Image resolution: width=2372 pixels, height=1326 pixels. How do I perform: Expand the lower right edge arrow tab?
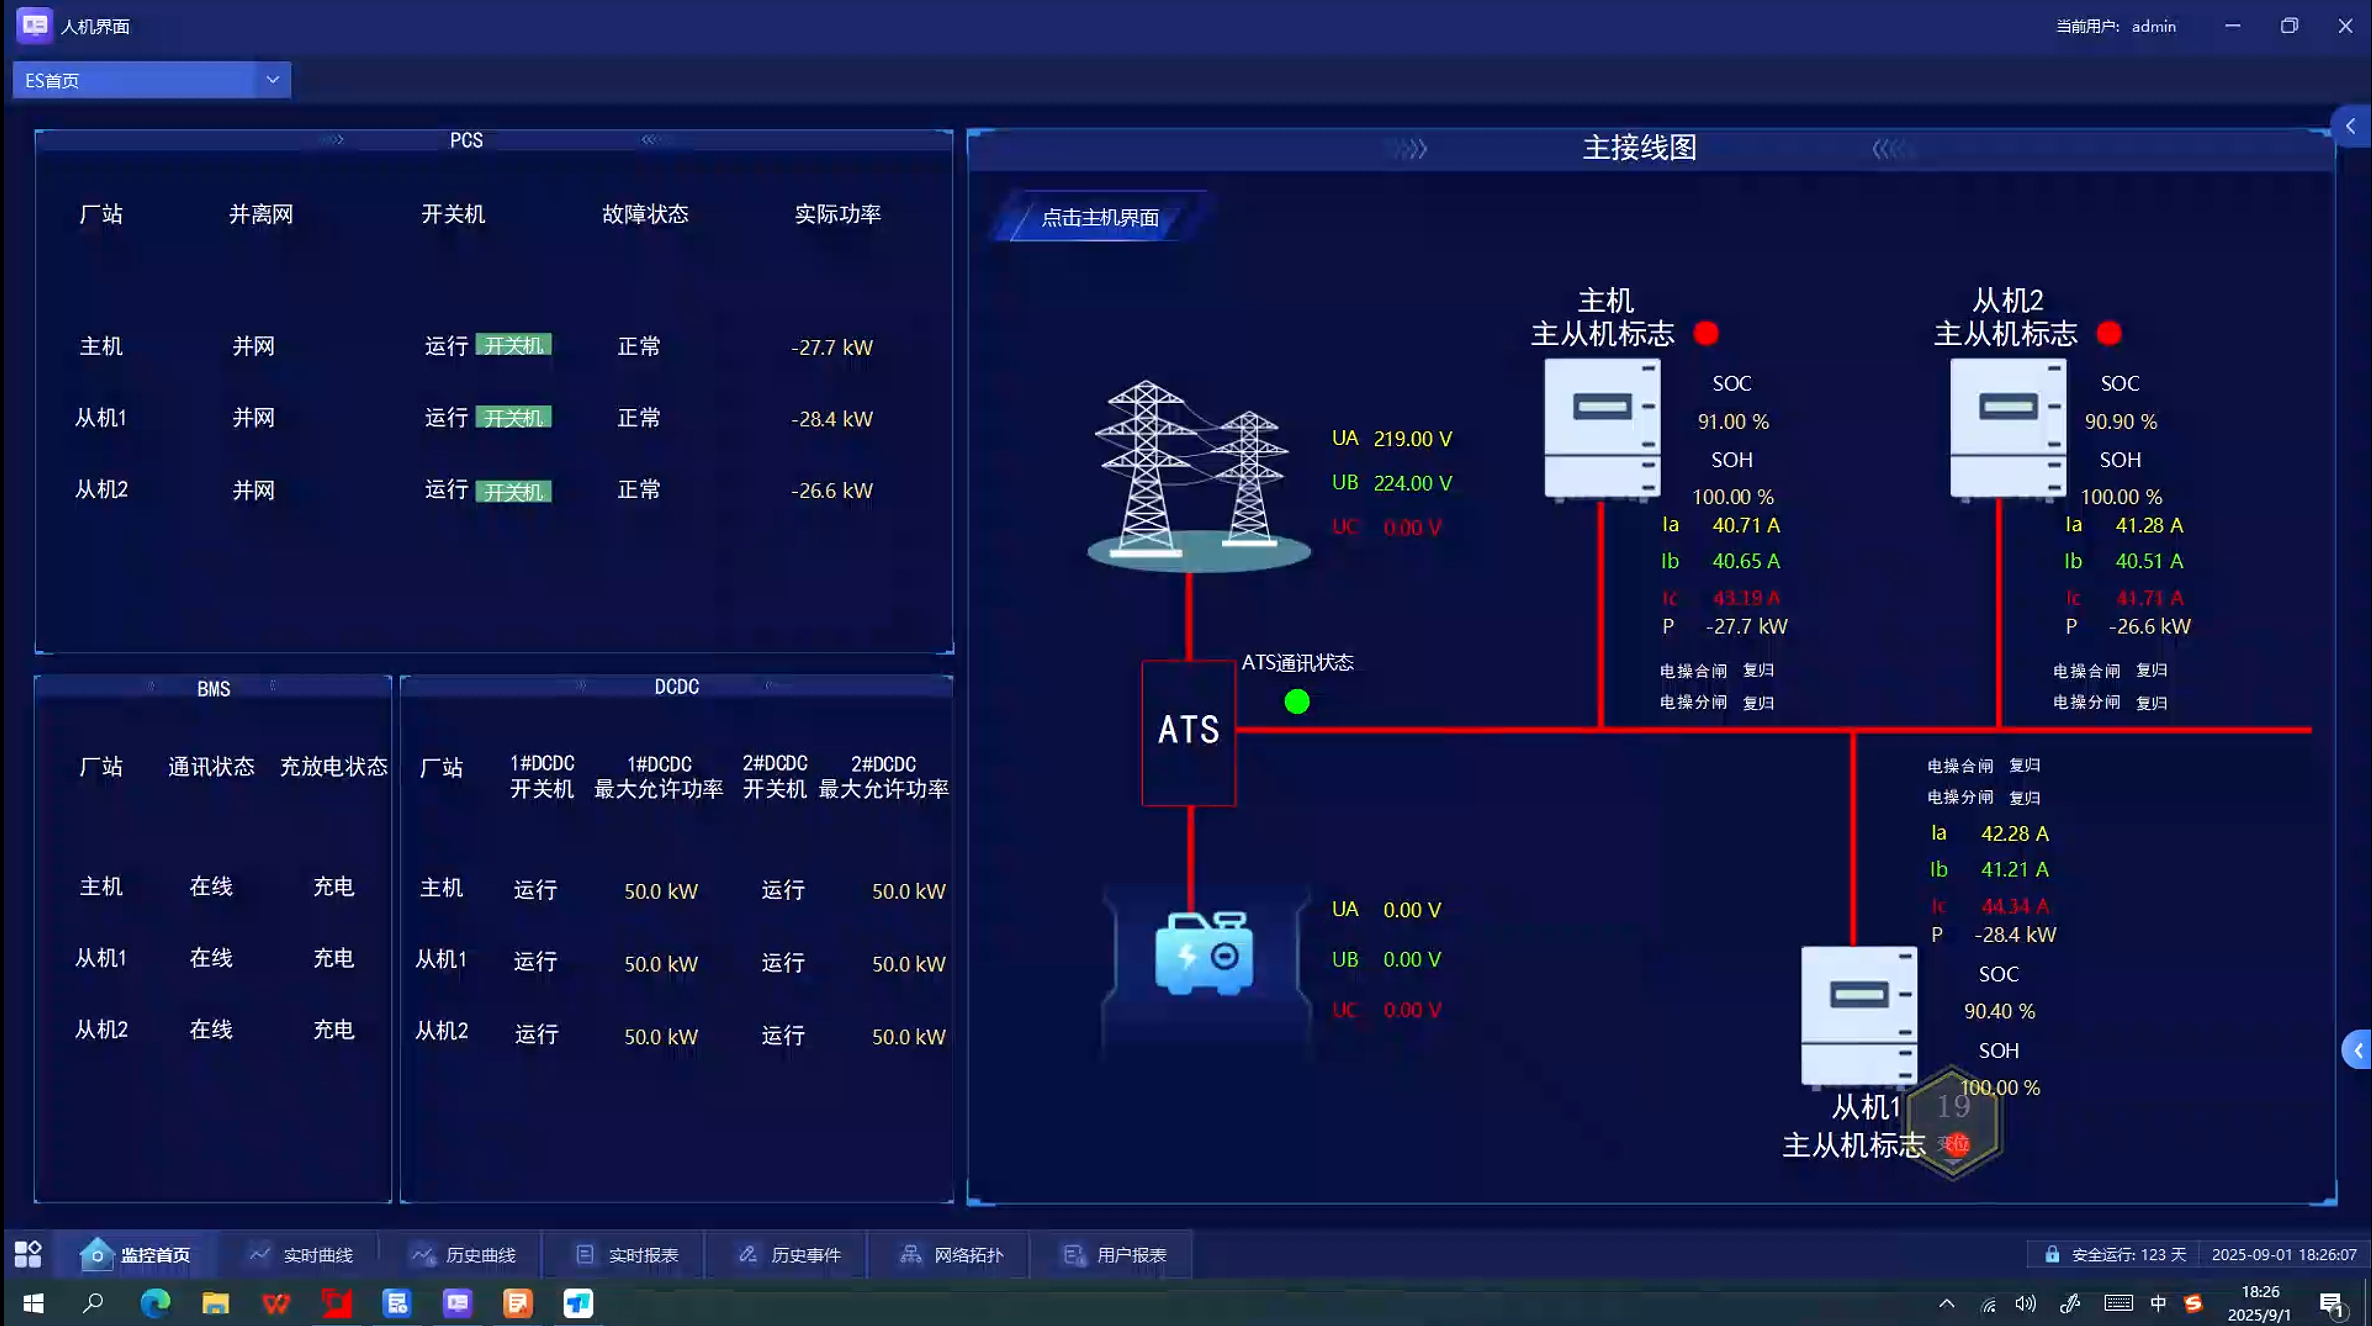(x=2357, y=1051)
